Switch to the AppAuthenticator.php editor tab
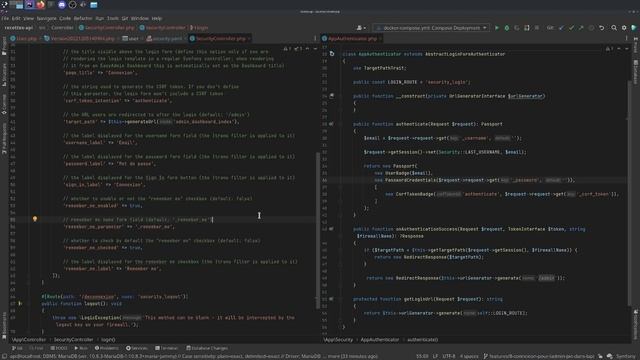 click(353, 38)
